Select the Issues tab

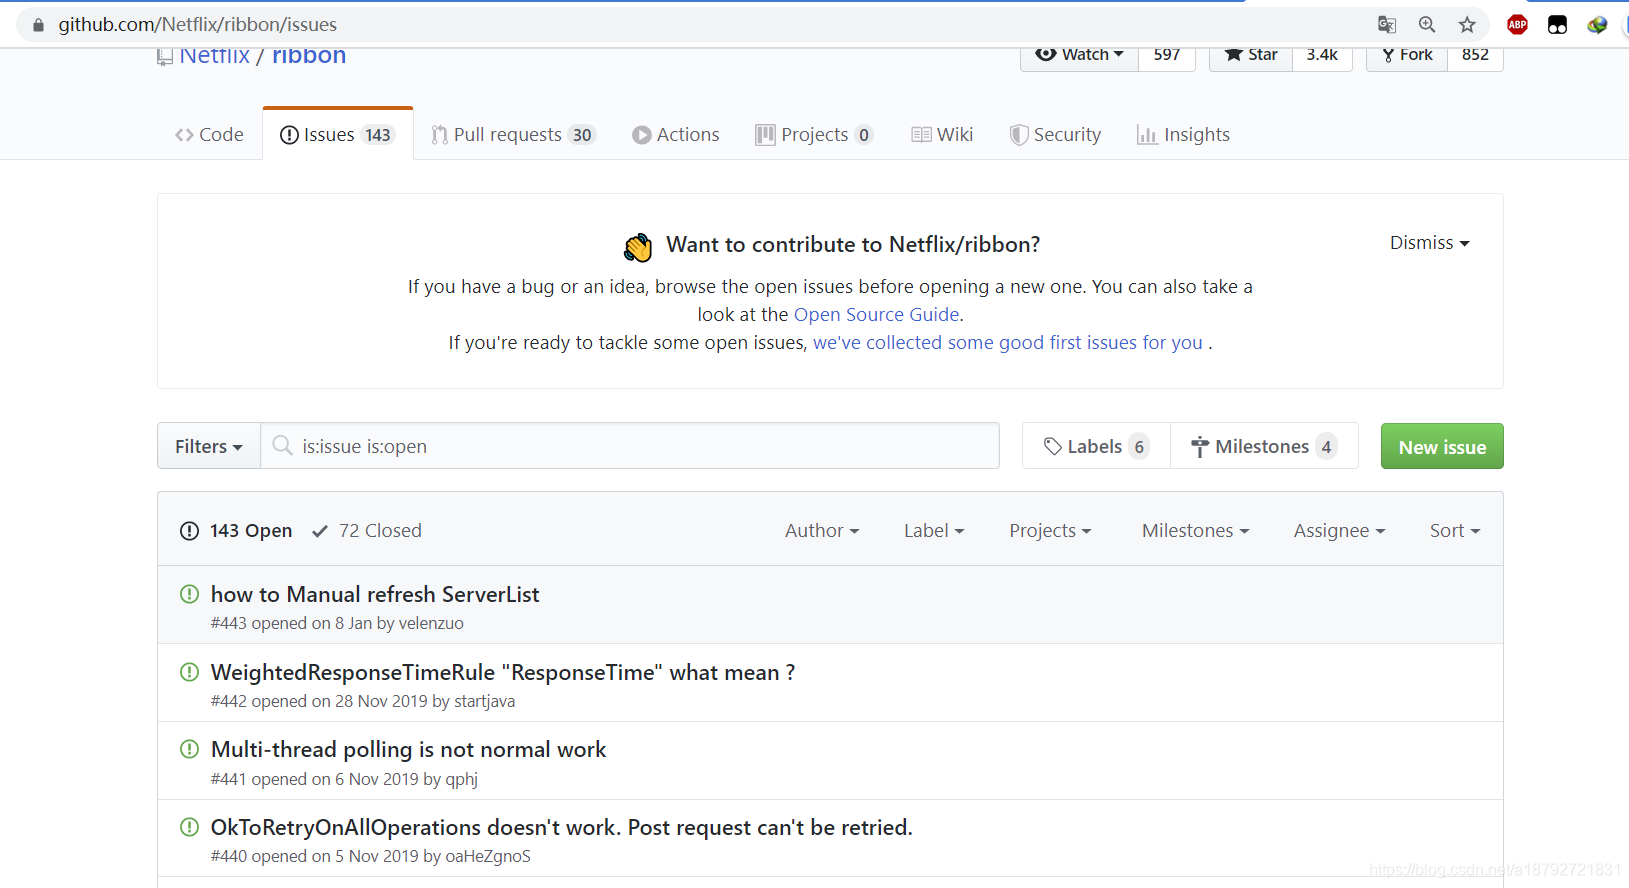click(338, 135)
